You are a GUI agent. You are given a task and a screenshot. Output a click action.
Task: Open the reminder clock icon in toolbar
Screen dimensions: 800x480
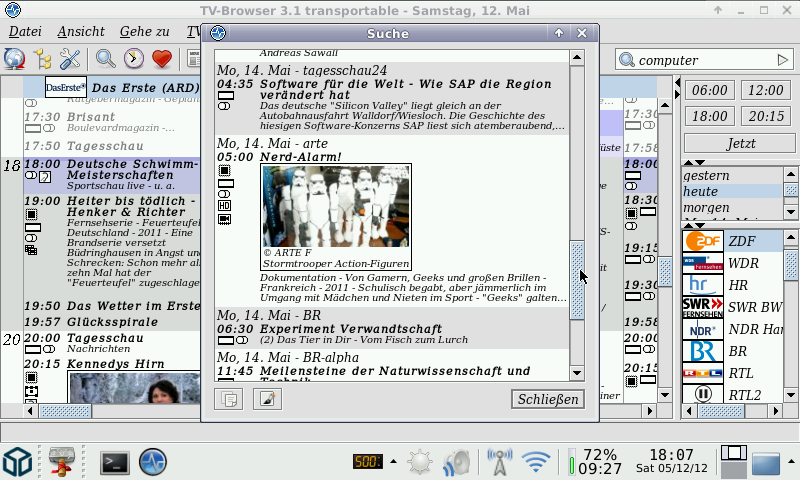133,59
